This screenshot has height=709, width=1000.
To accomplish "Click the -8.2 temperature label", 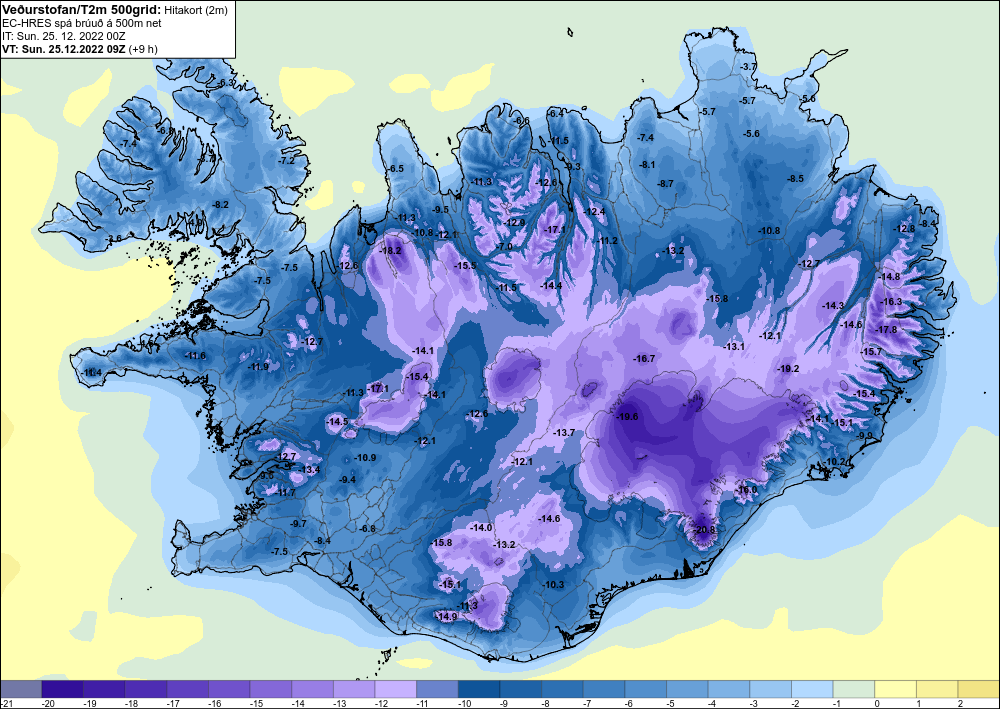I will click(219, 205).
